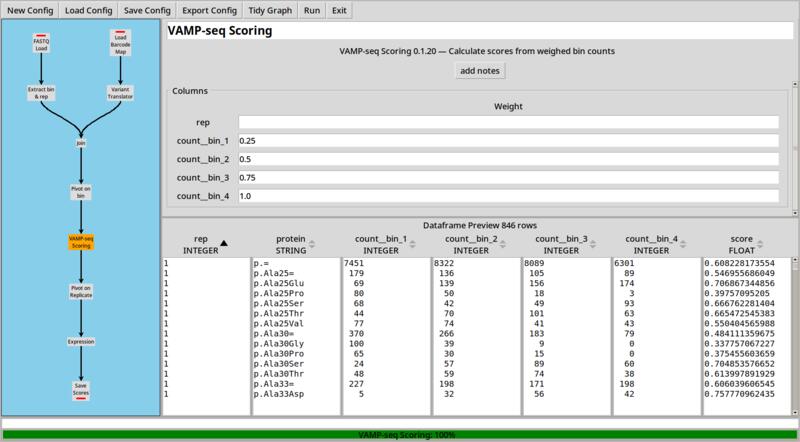The height and width of the screenshot is (442, 800).
Task: Click count__bin_1 weight field with 0.25
Action: [x=508, y=141]
